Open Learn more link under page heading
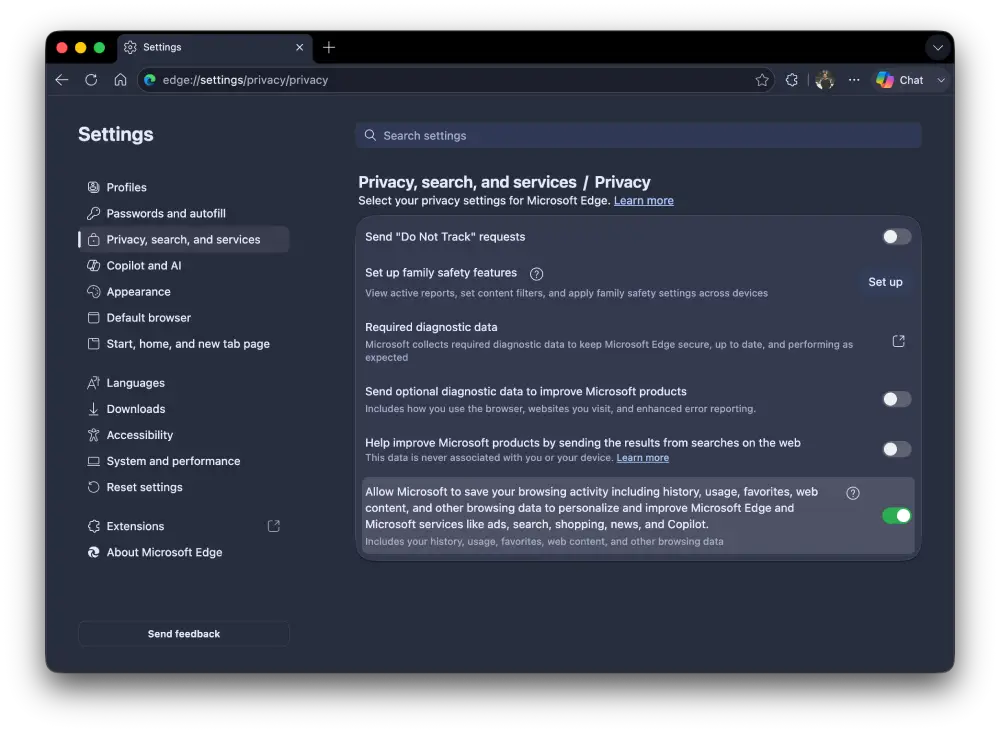The width and height of the screenshot is (1000, 733). coord(643,200)
